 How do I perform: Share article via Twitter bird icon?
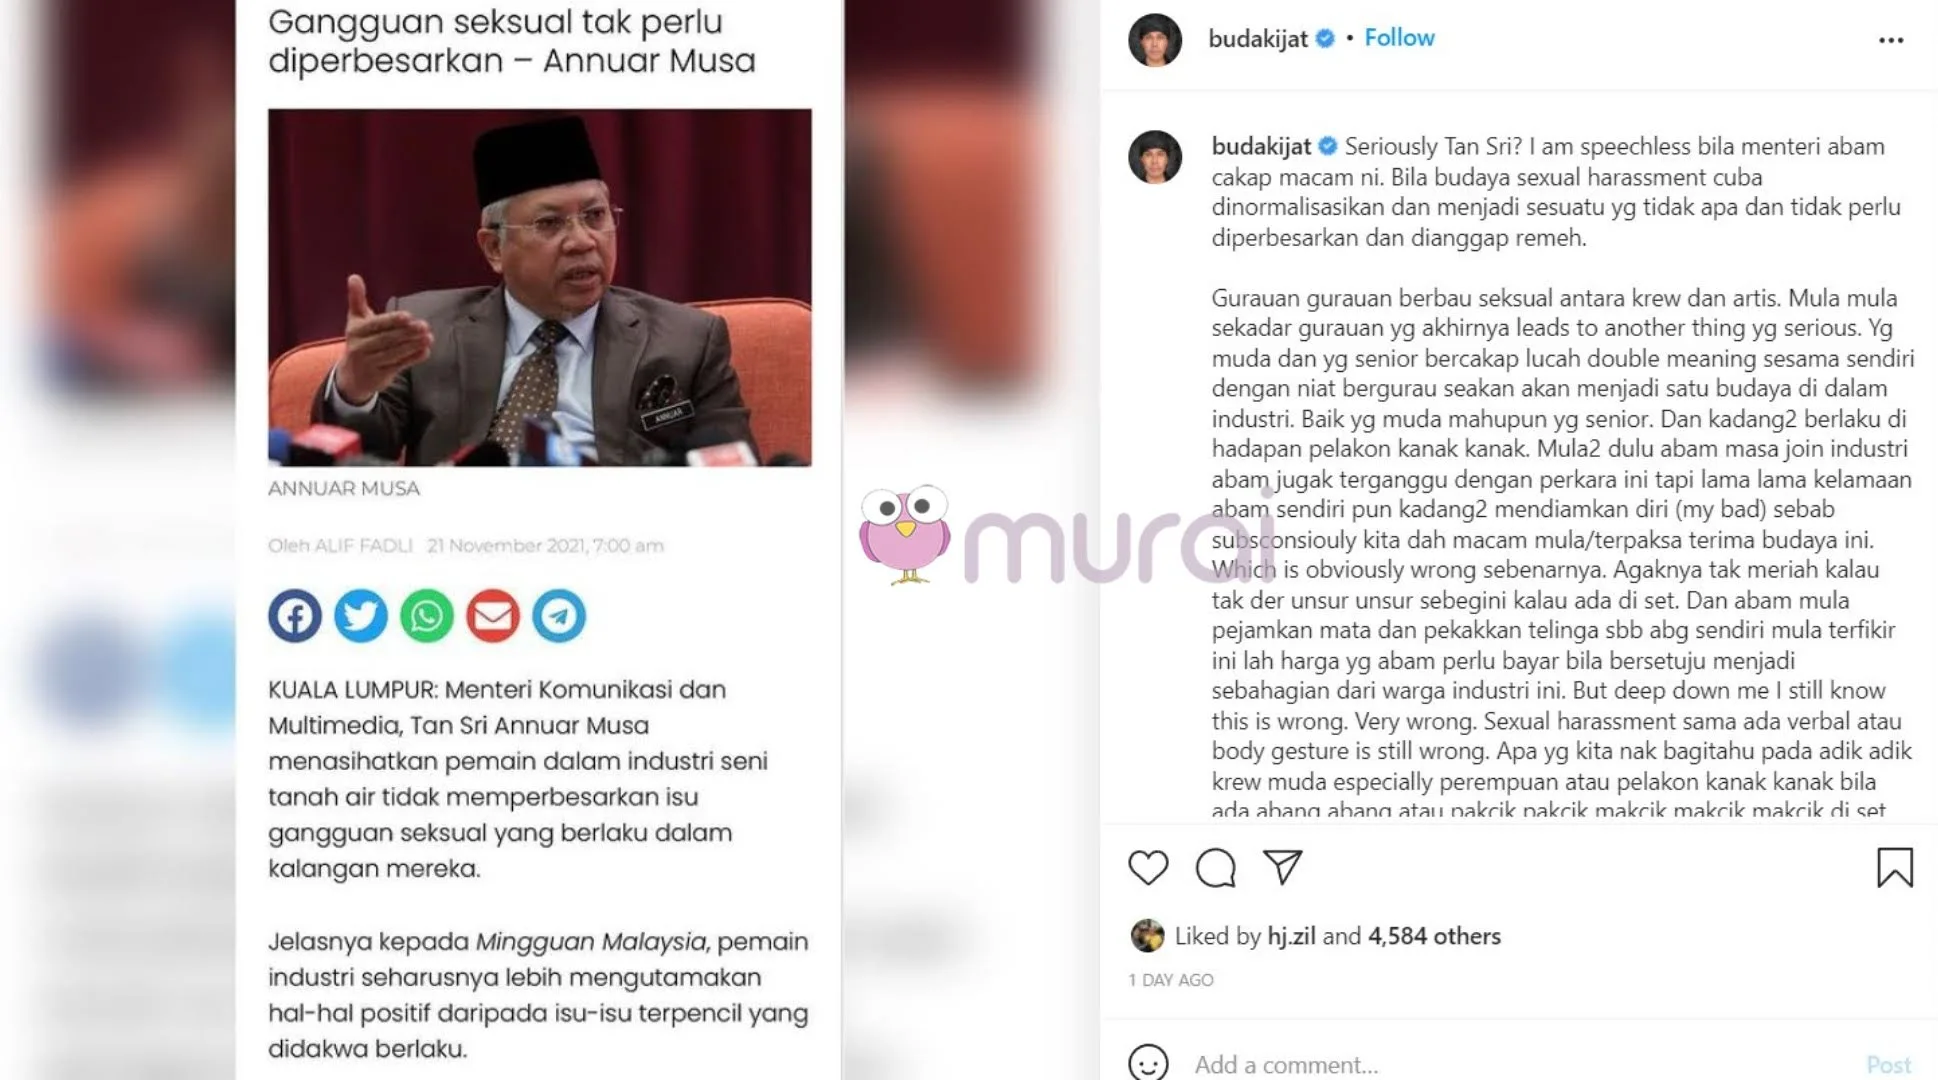coord(360,616)
